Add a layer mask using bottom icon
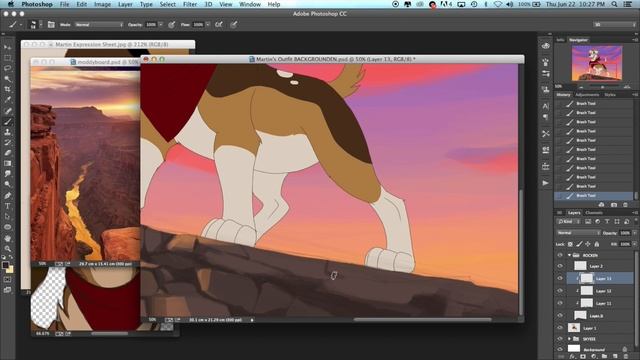The width and height of the screenshot is (640, 360). pyautogui.click(x=583, y=356)
